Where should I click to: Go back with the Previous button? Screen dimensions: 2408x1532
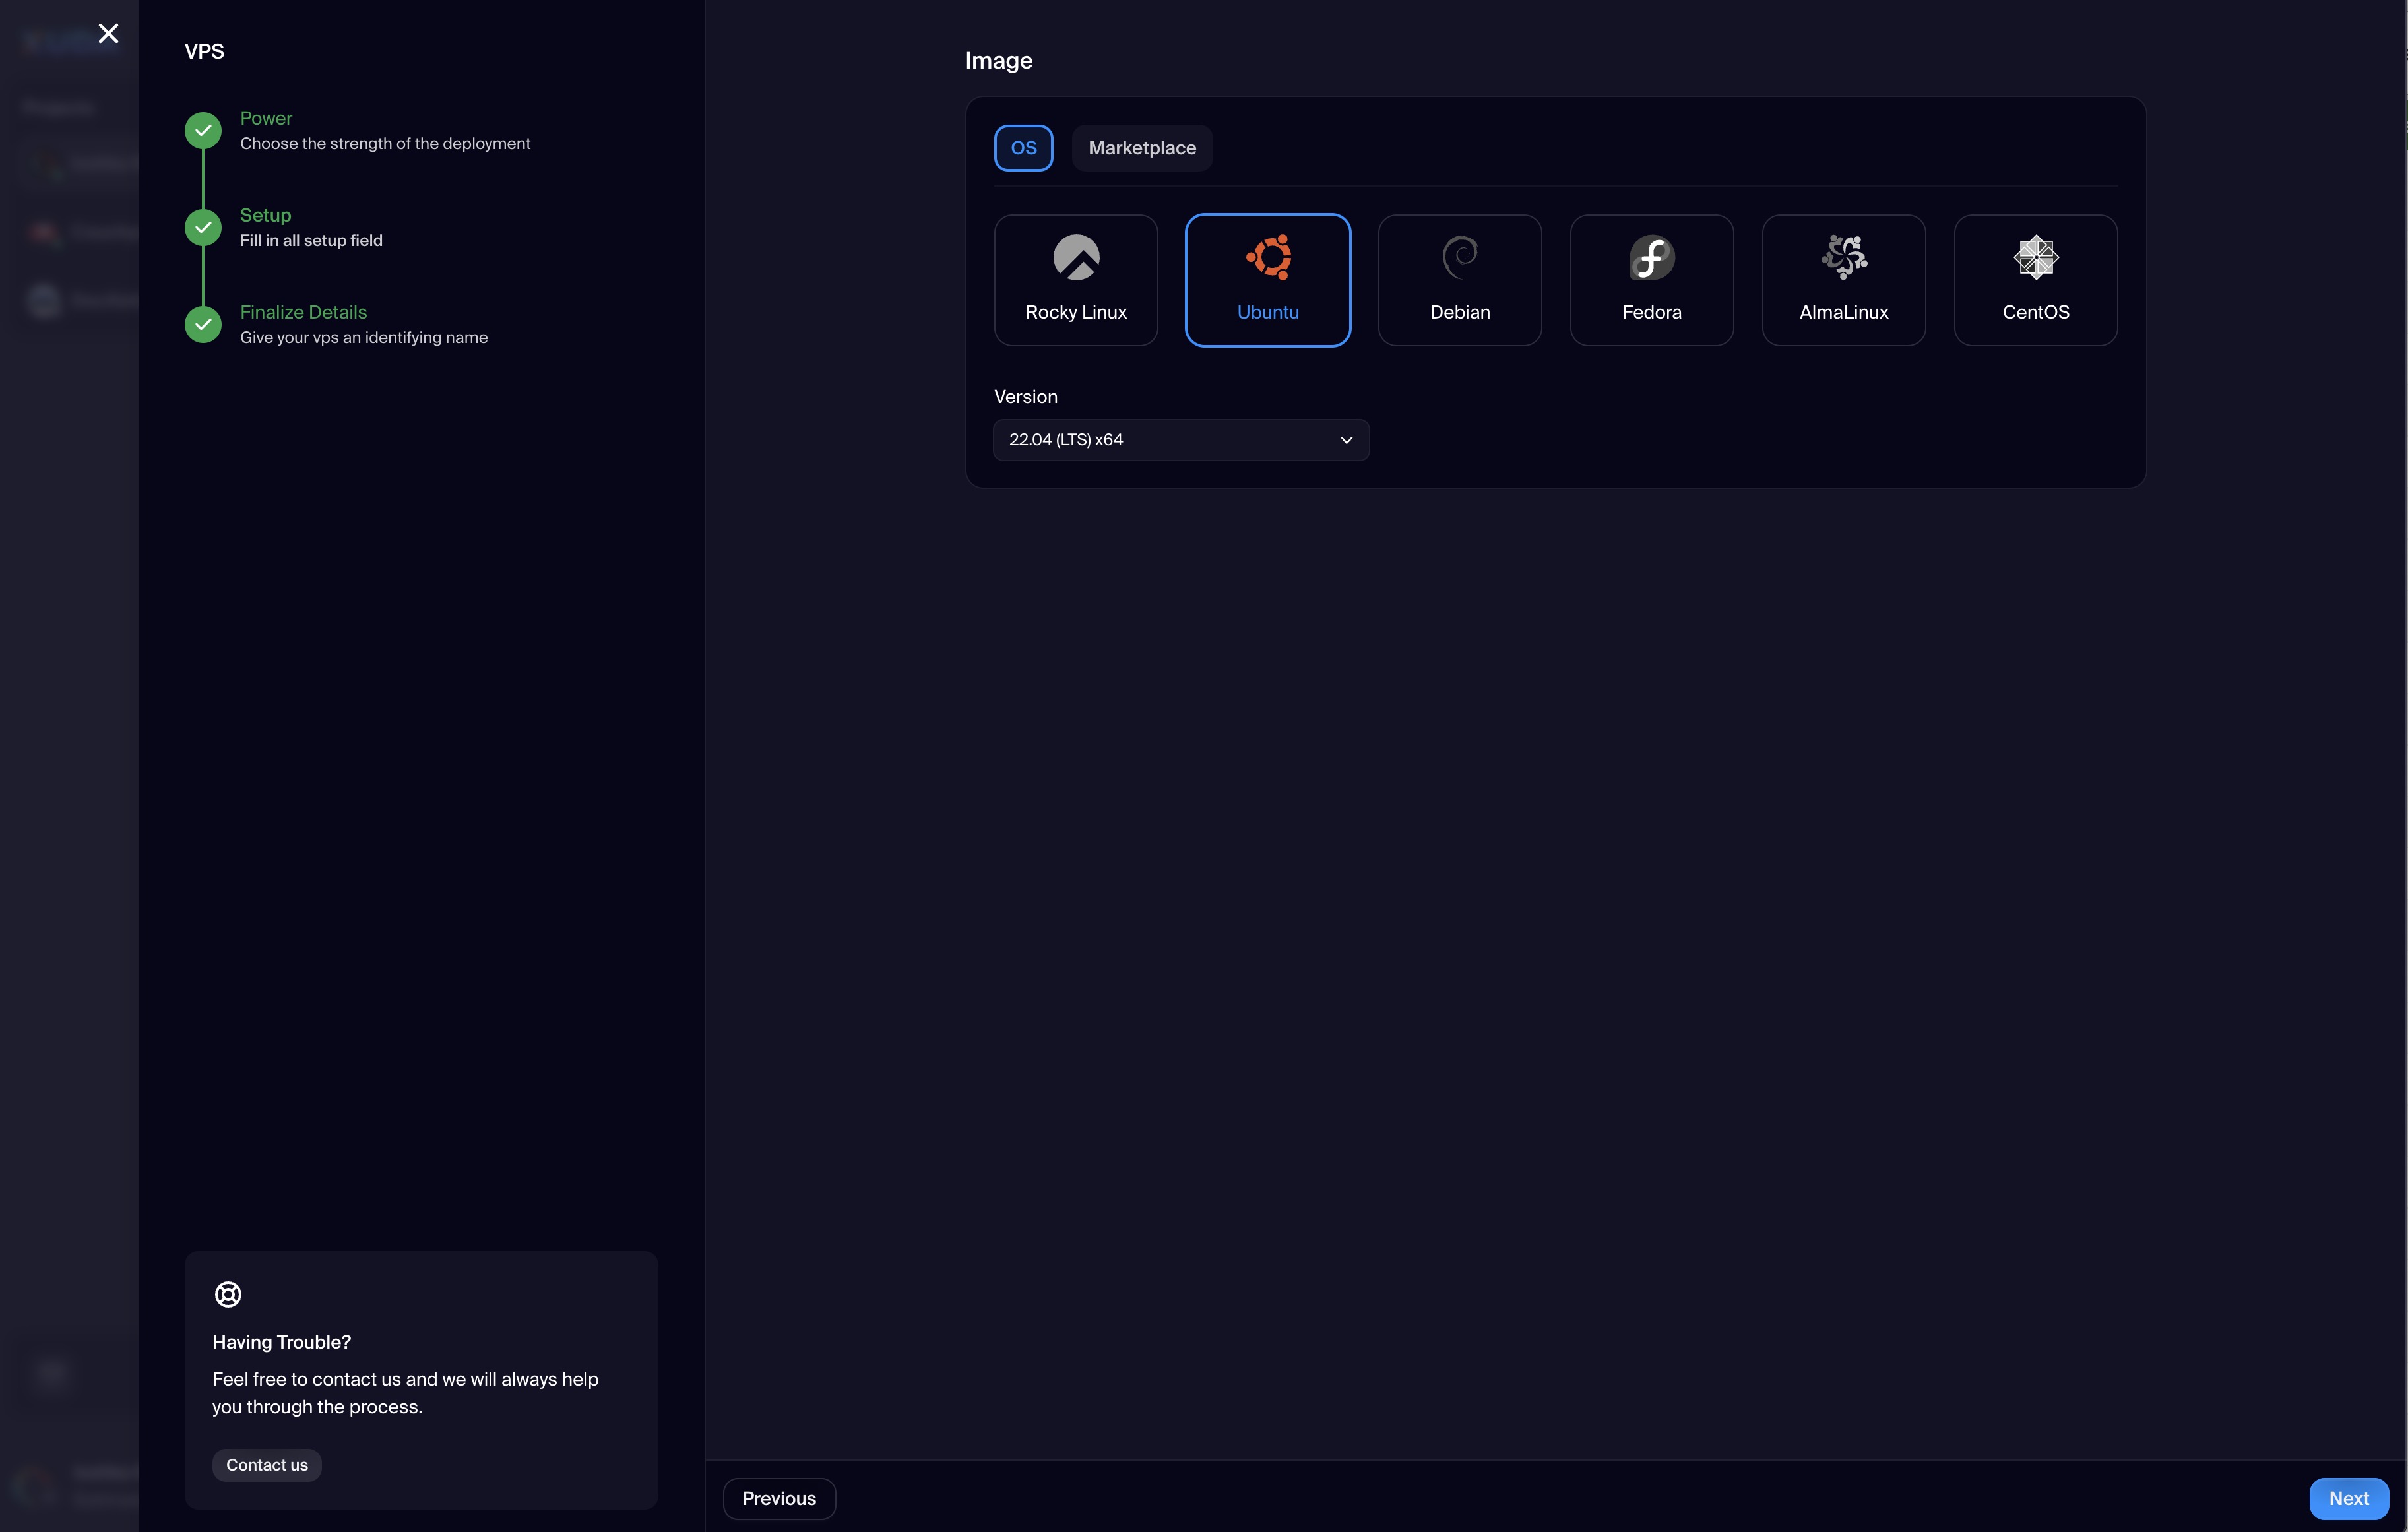778,1498
